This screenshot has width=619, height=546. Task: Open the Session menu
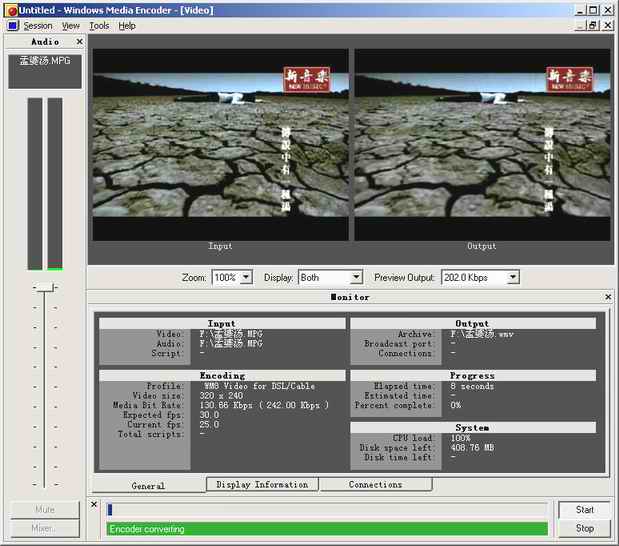click(x=38, y=25)
